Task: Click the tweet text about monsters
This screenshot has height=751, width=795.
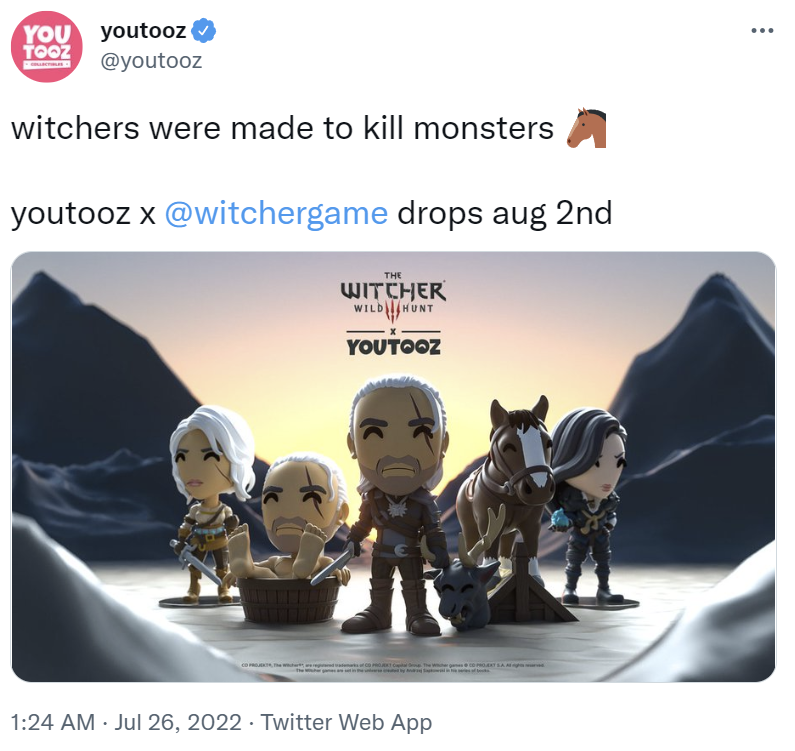Action: tap(282, 128)
